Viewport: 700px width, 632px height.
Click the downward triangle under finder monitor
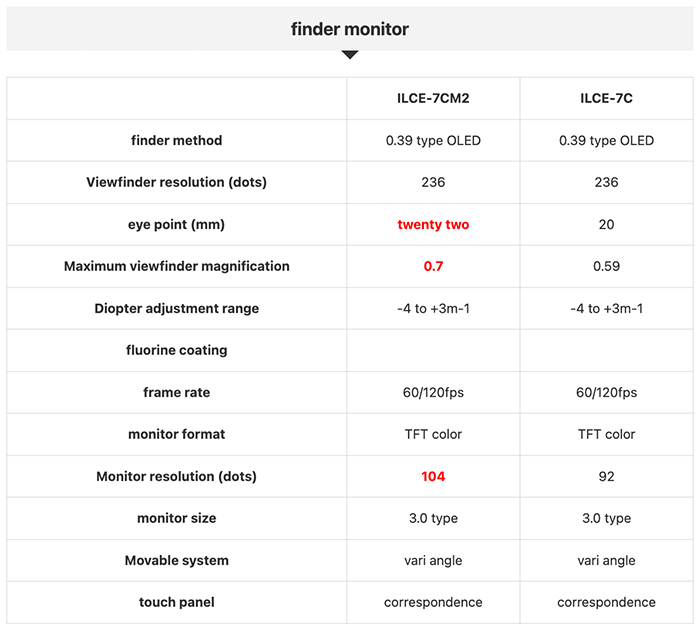(x=350, y=54)
